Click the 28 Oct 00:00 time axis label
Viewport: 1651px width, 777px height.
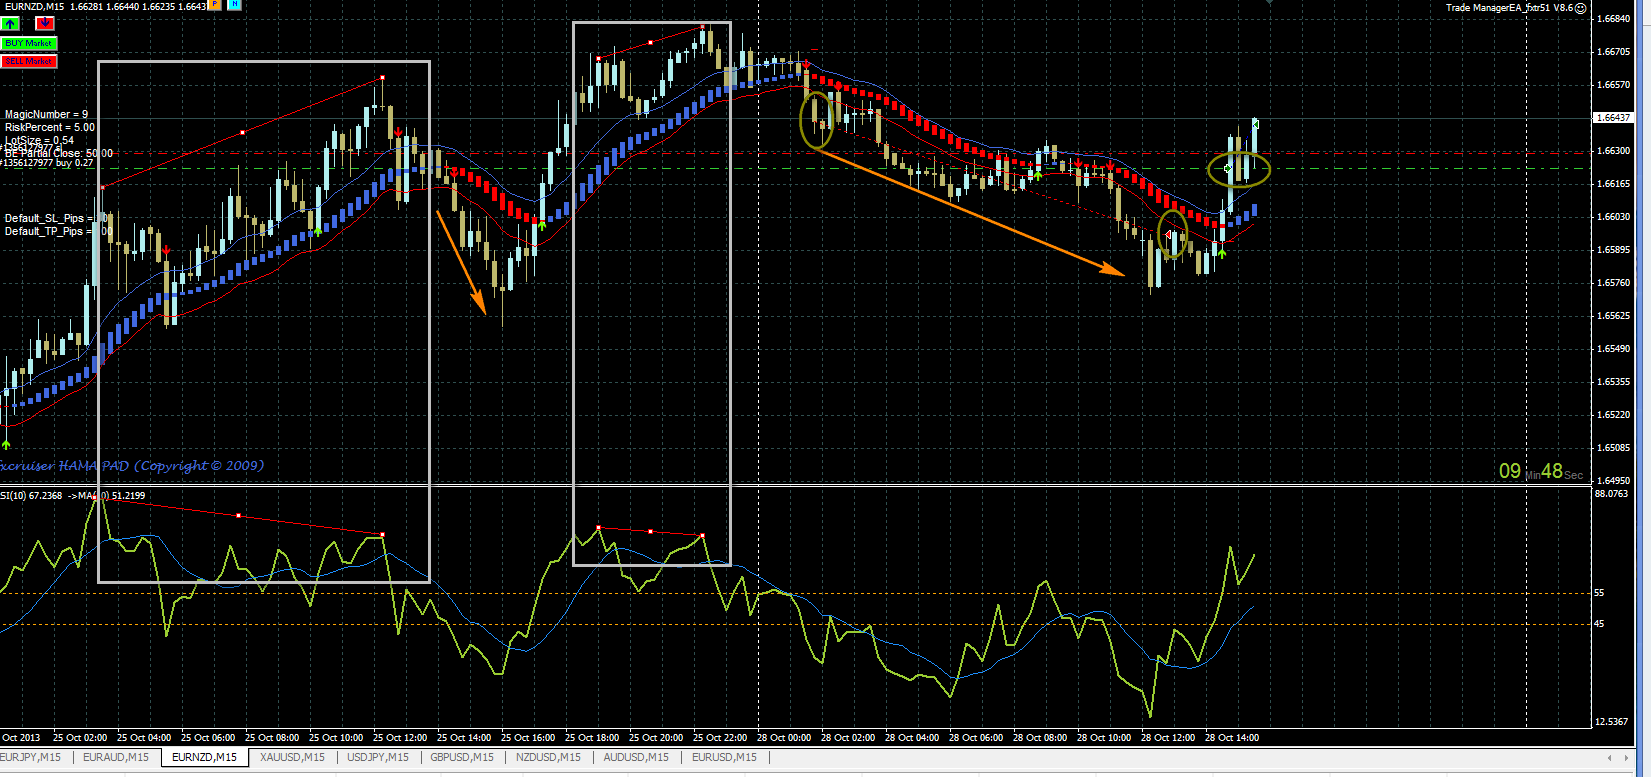click(x=784, y=738)
